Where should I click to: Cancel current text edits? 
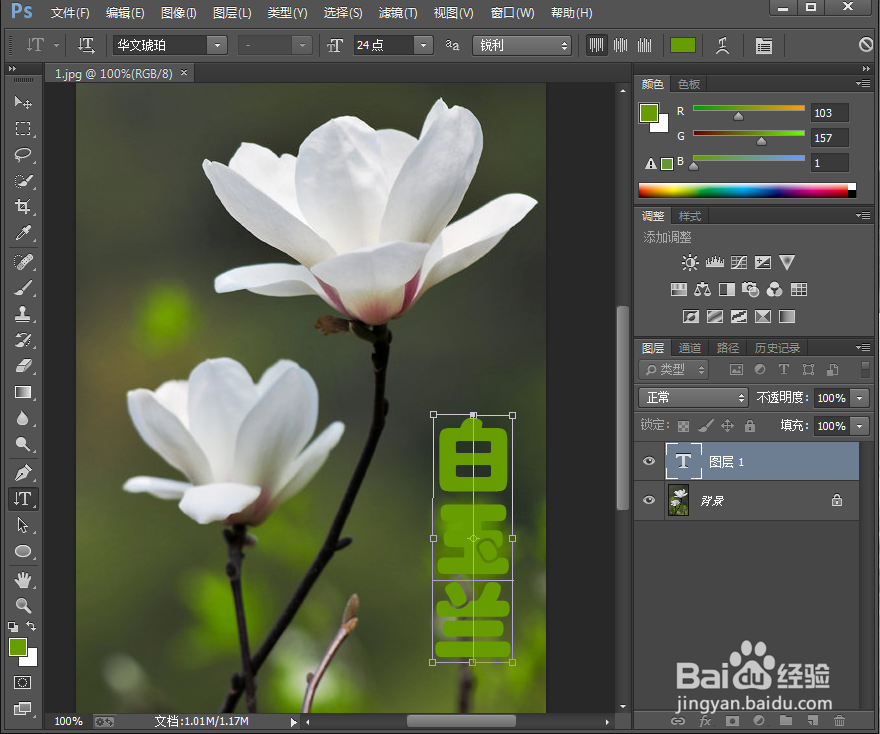[866, 44]
